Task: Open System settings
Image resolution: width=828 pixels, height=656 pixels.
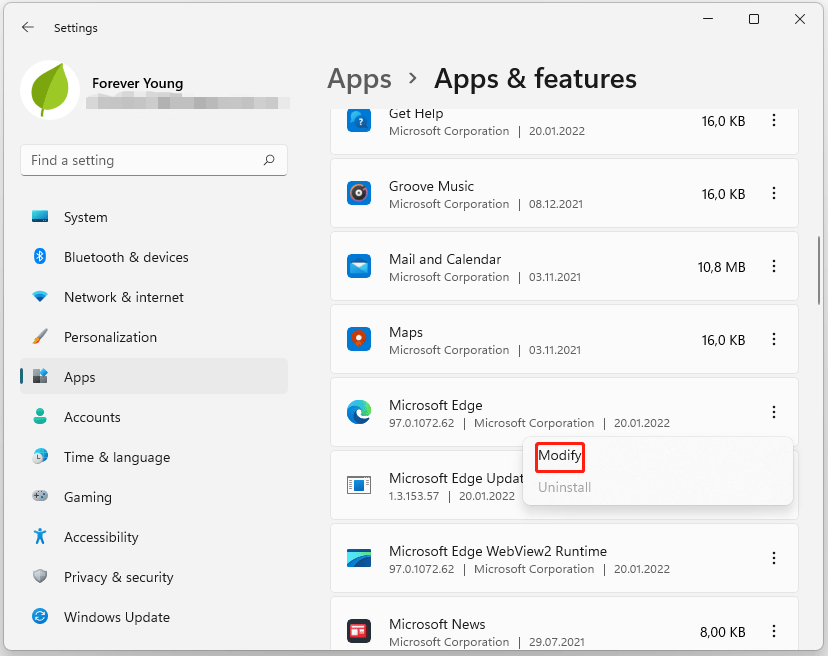Action: (x=154, y=217)
